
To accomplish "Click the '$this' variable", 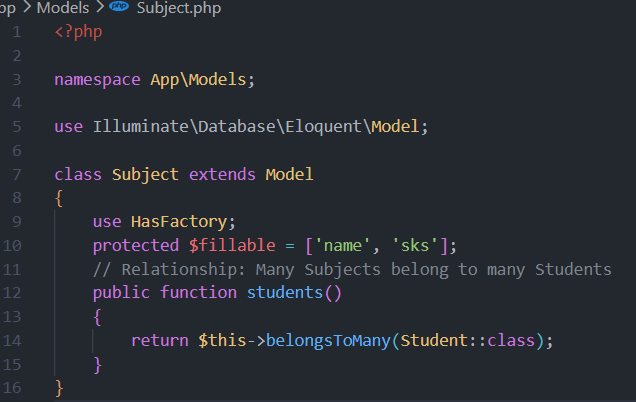I will click(x=222, y=340).
